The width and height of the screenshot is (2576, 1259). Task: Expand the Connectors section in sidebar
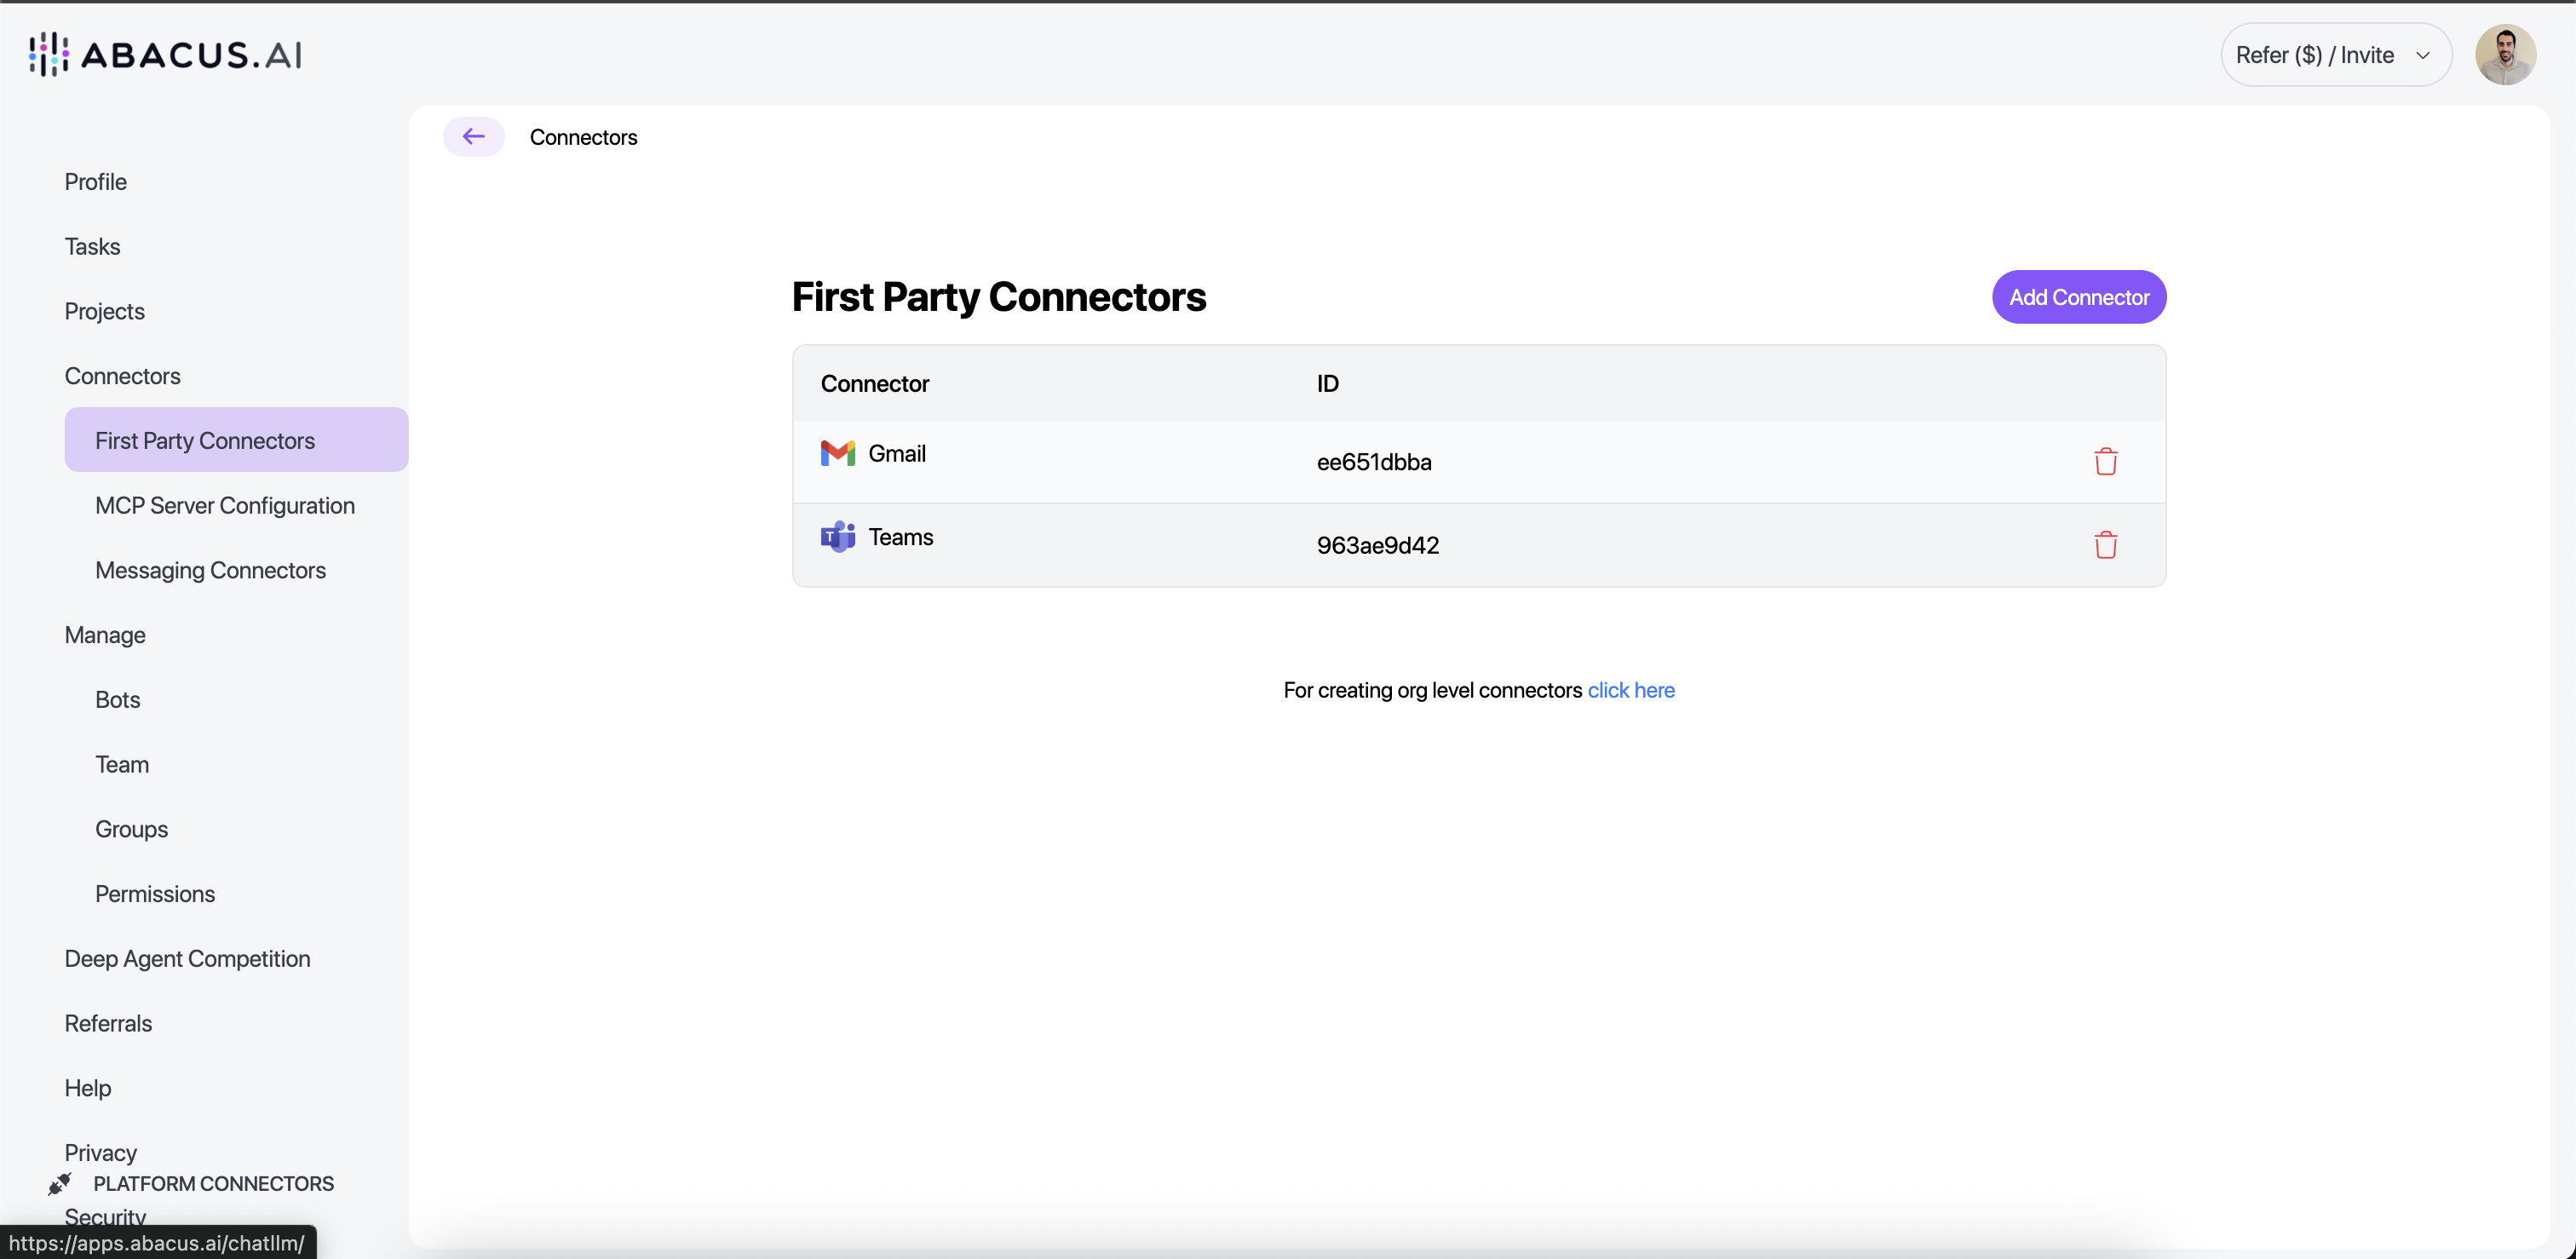click(x=122, y=375)
